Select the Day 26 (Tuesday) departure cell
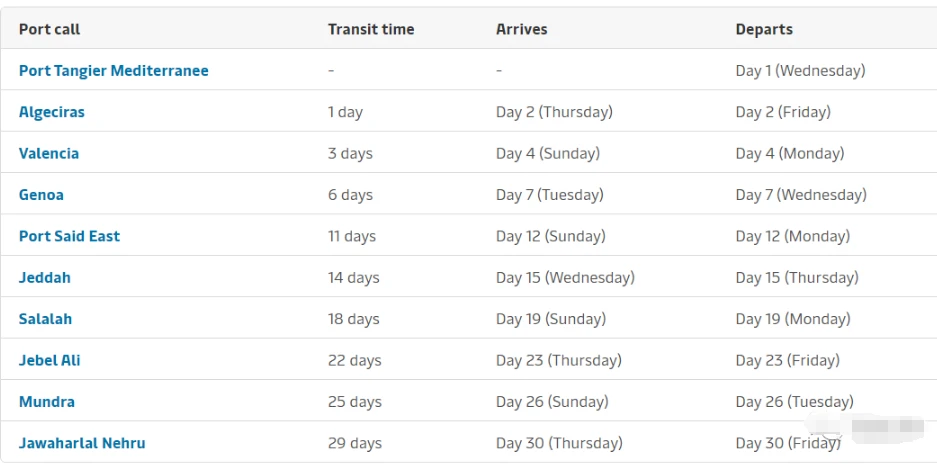The height and width of the screenshot is (470, 937). (795, 402)
